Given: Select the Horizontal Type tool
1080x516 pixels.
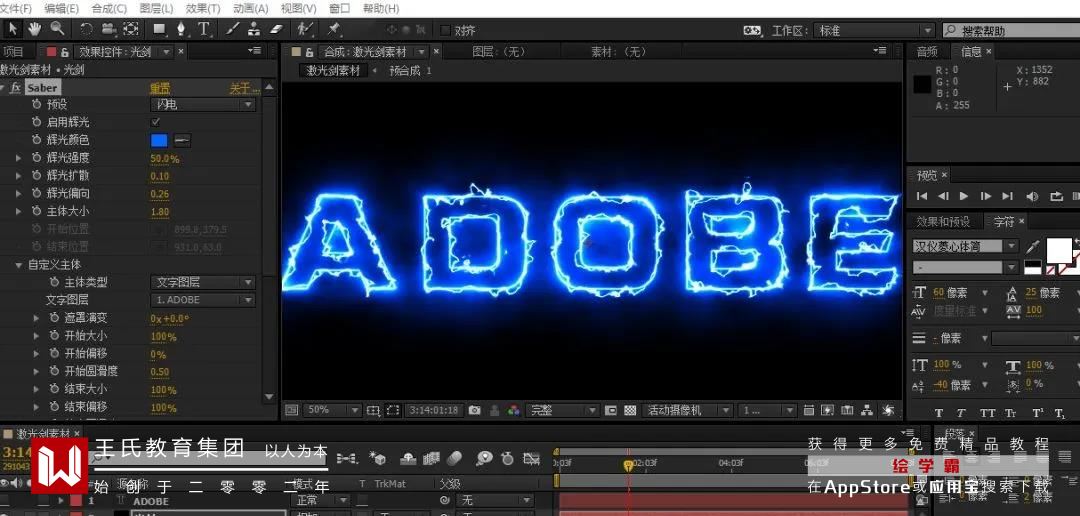Looking at the screenshot, I should pos(204,29).
